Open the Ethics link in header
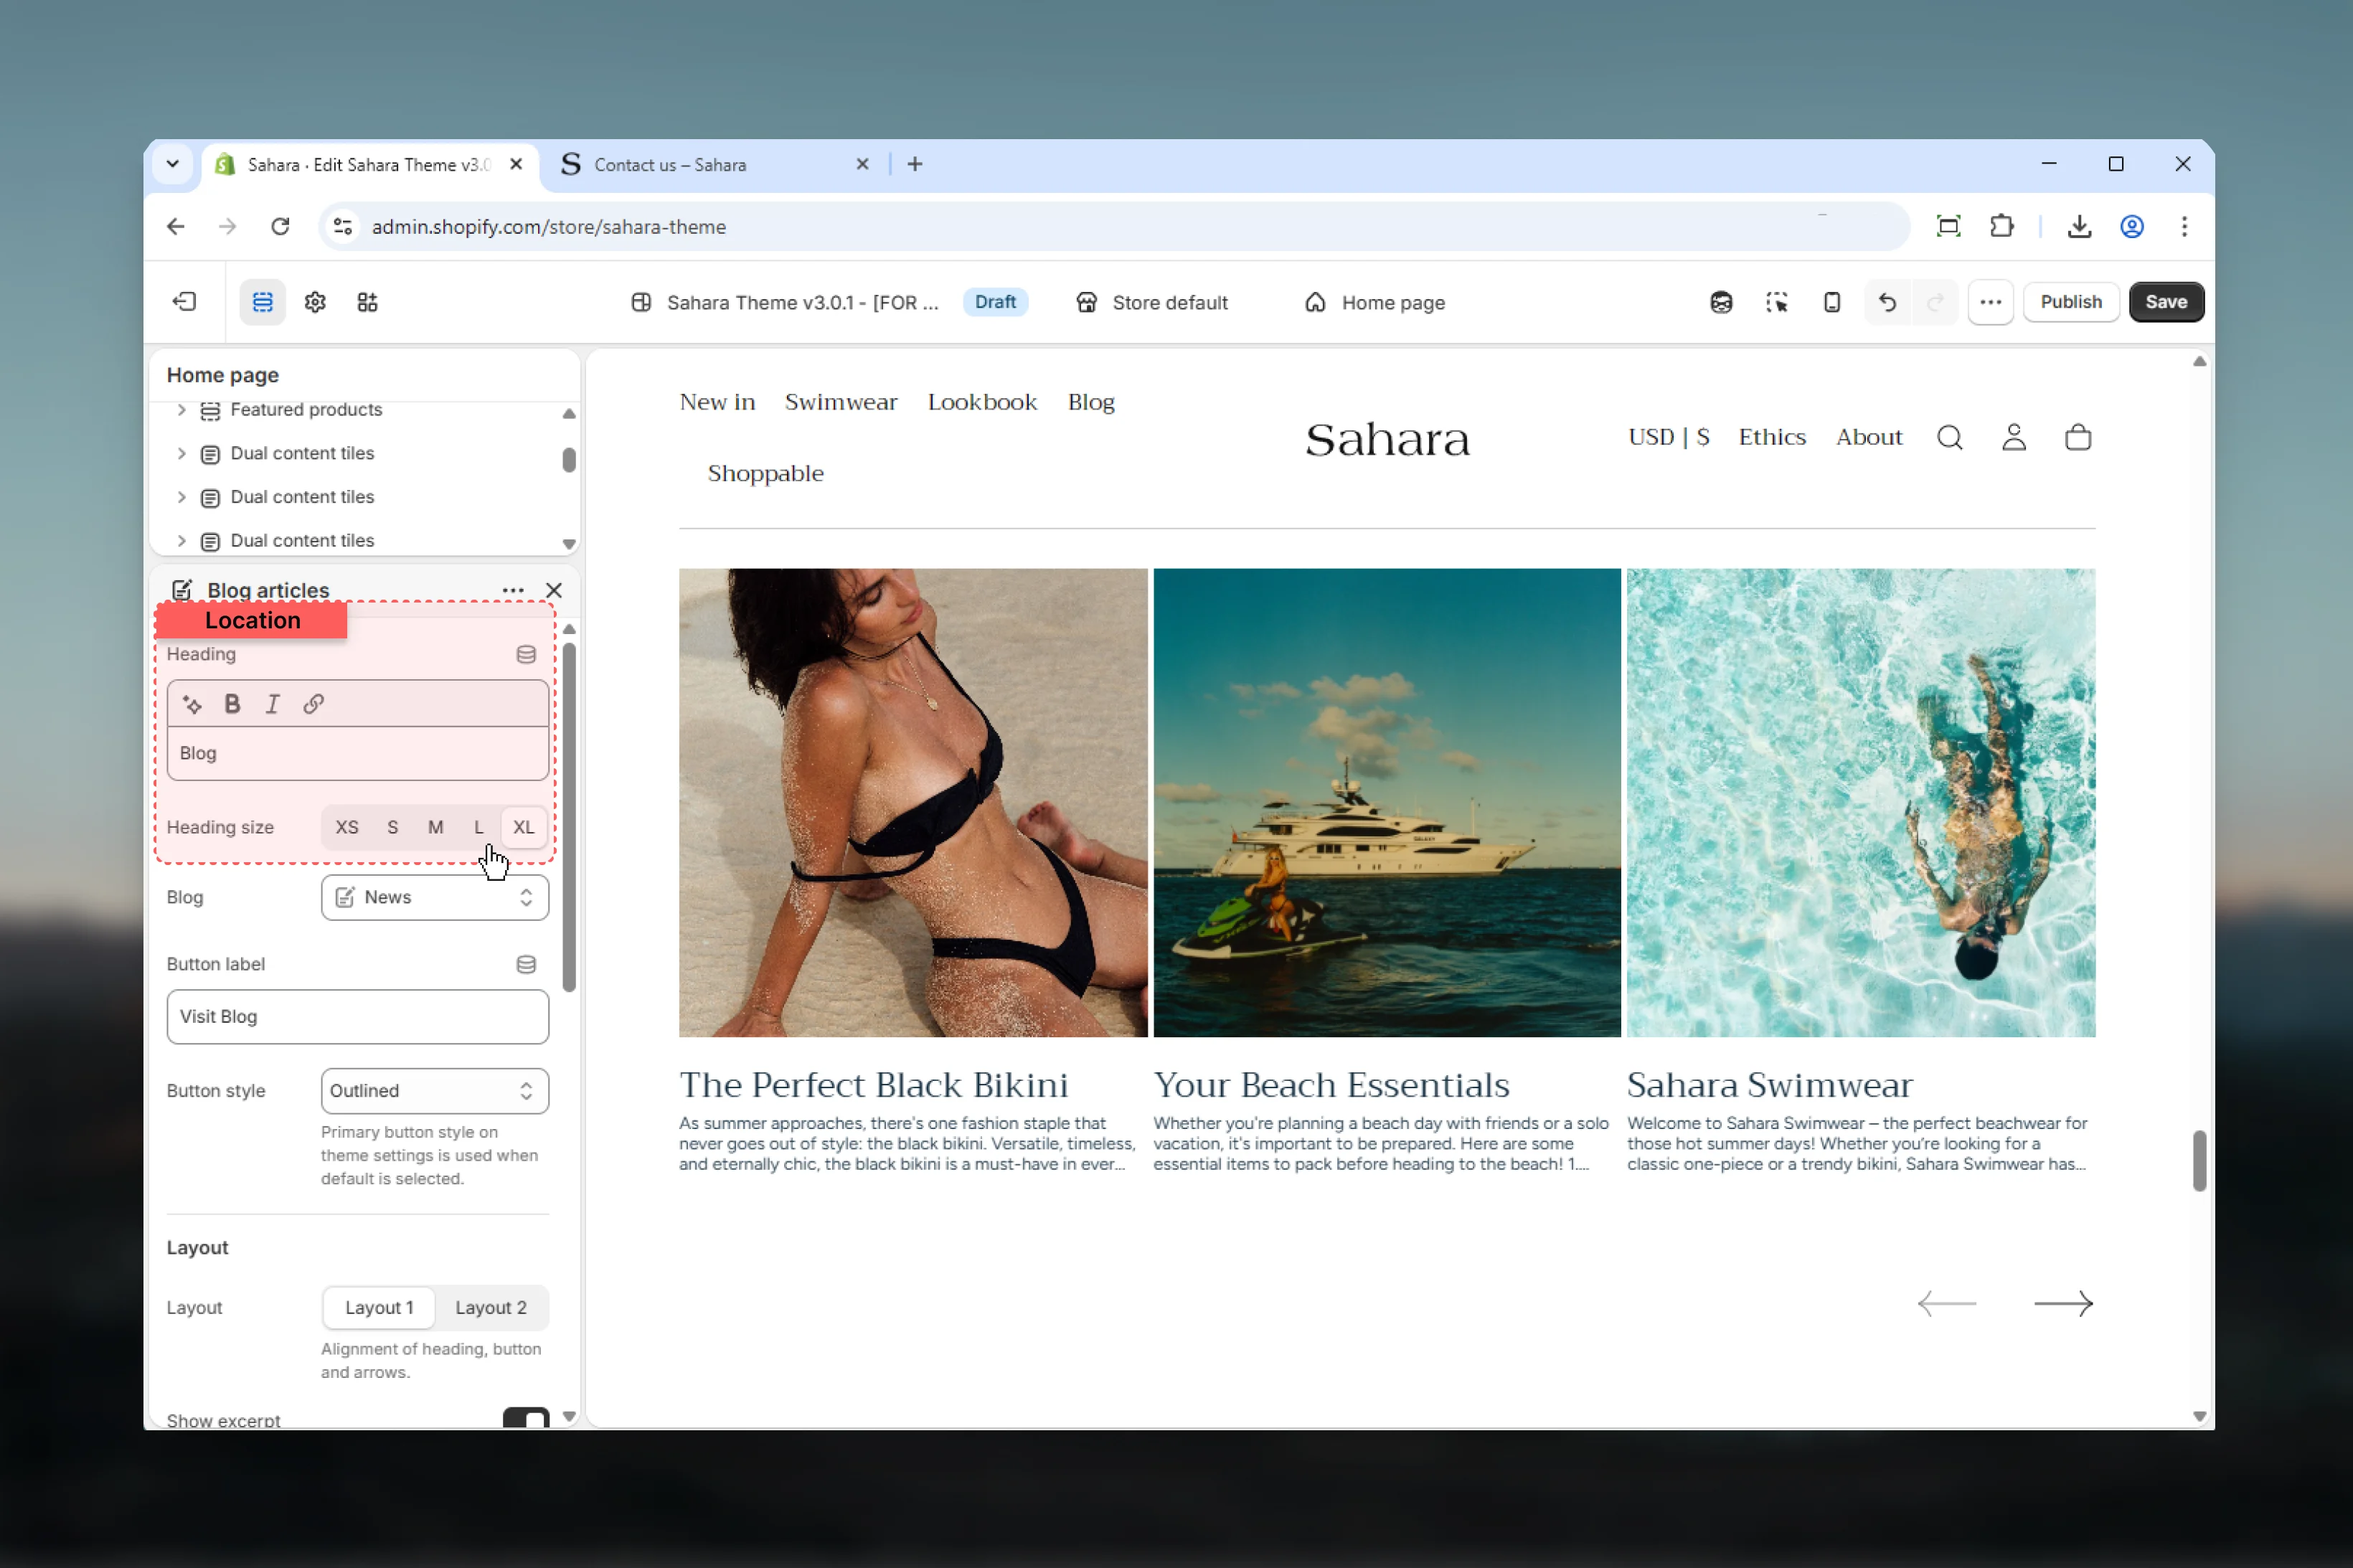The image size is (2353, 1568). pos(1771,437)
